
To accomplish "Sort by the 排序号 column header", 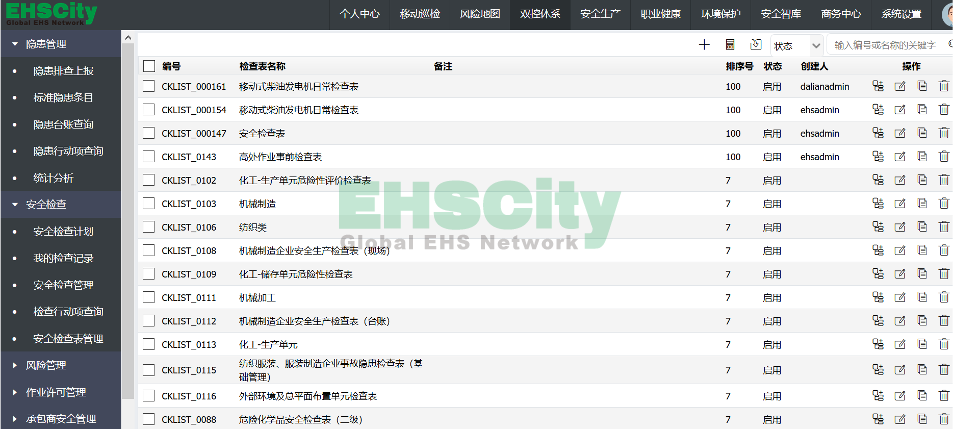I will pos(739,66).
